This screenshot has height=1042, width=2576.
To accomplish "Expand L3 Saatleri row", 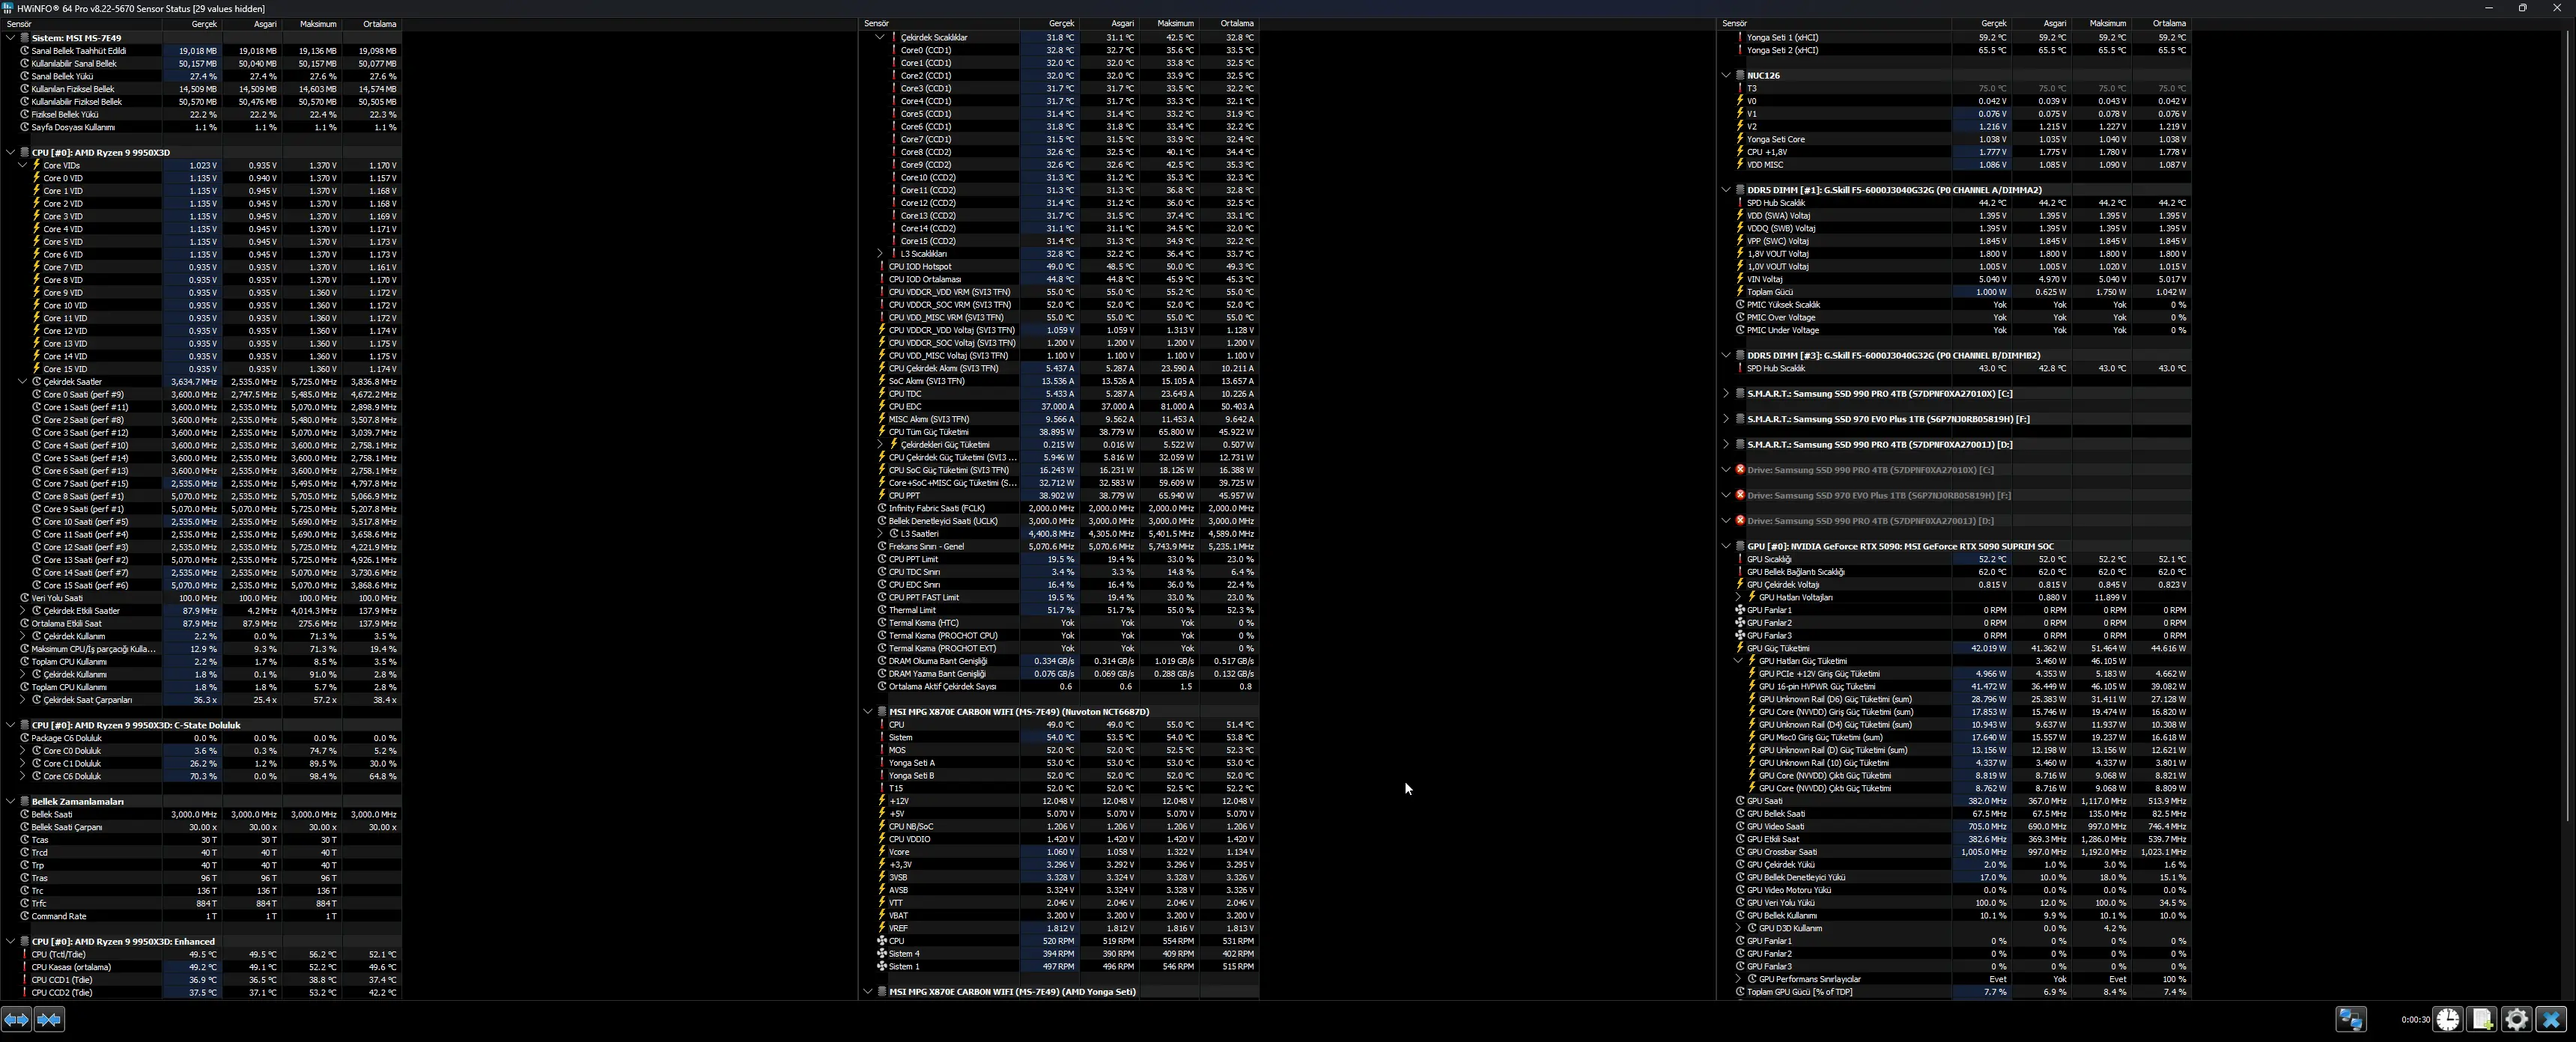I will tap(880, 534).
